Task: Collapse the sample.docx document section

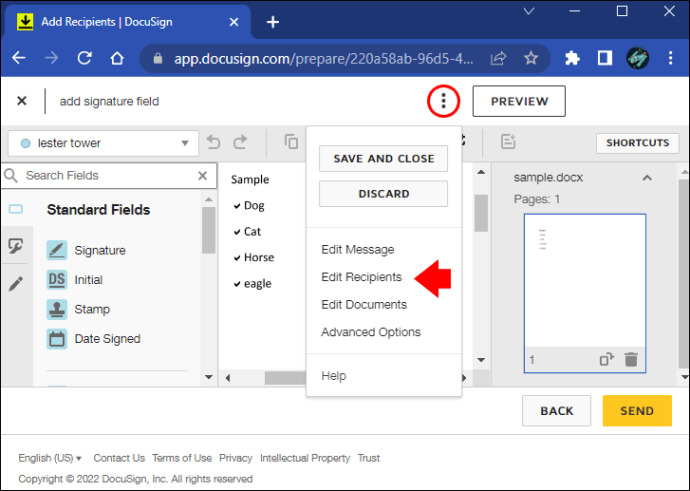Action: click(x=647, y=178)
